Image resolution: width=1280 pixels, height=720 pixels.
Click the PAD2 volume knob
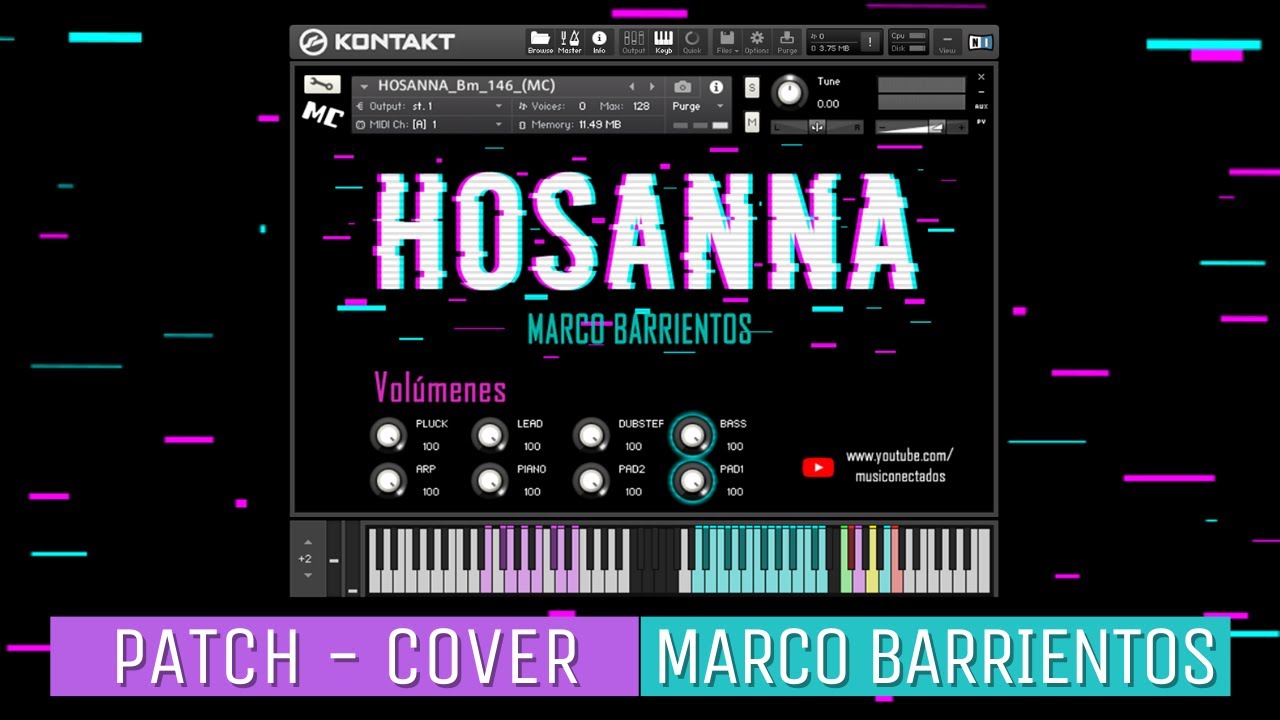(591, 480)
